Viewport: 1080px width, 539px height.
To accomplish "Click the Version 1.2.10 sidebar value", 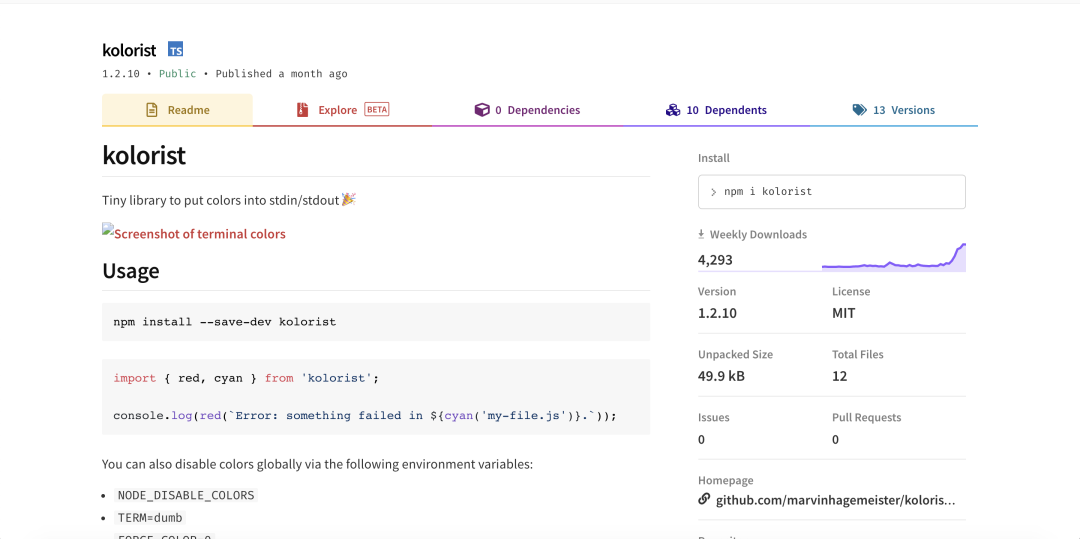I will 717,313.
